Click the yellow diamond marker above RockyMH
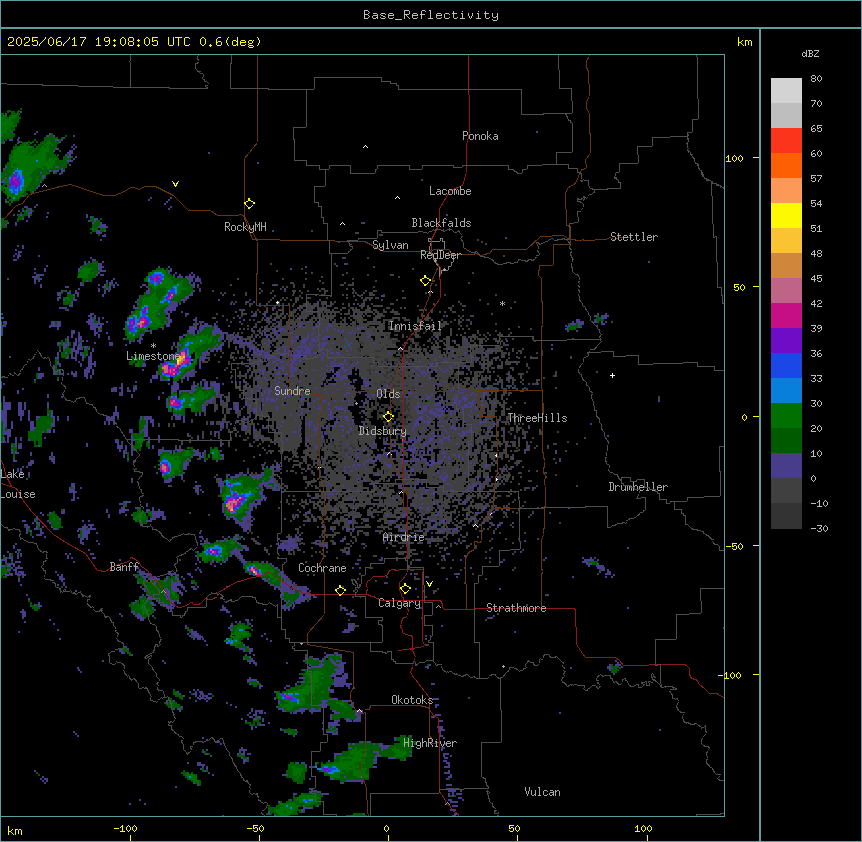 pyautogui.click(x=250, y=204)
